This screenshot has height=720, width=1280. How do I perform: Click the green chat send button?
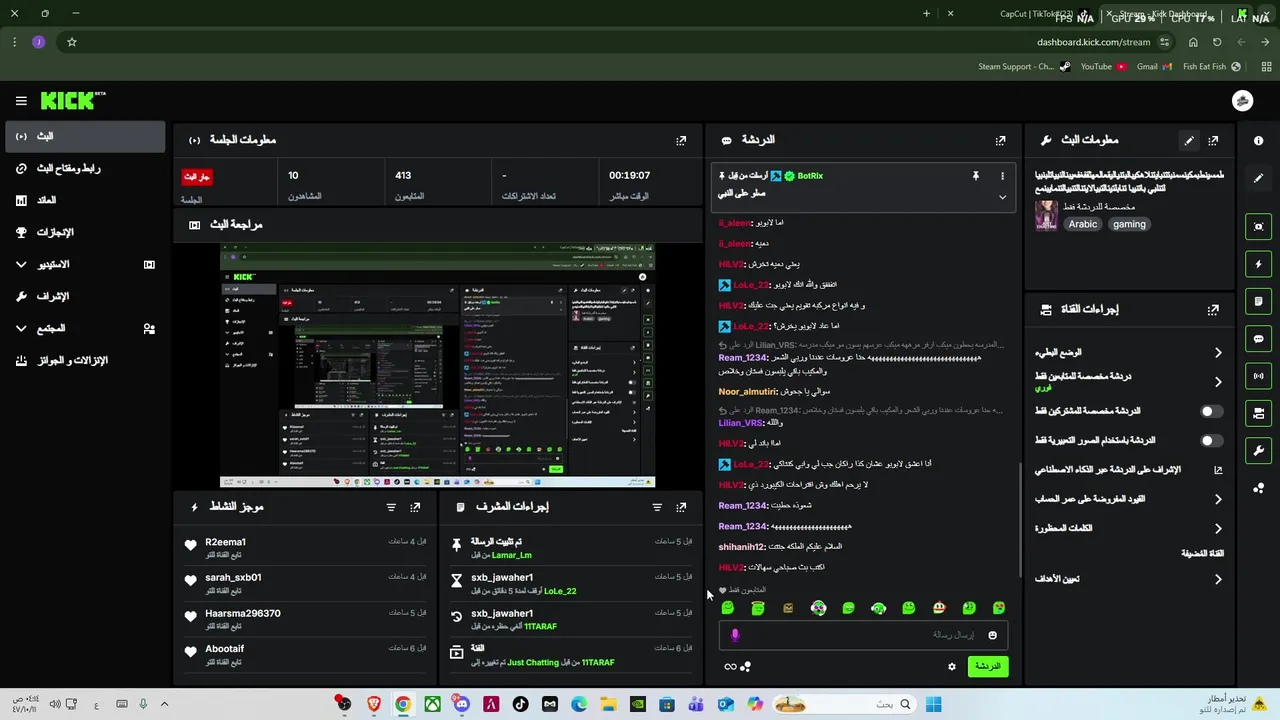pos(987,667)
